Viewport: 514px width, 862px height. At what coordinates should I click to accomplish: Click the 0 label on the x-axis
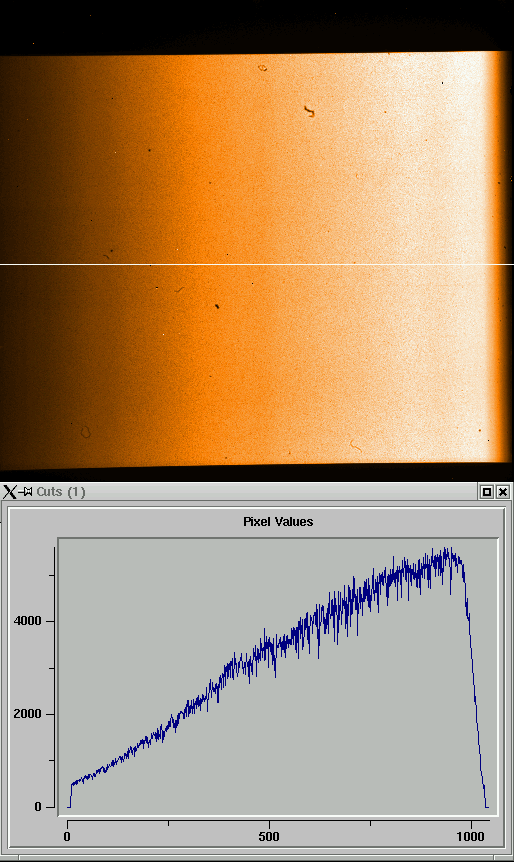tap(67, 837)
